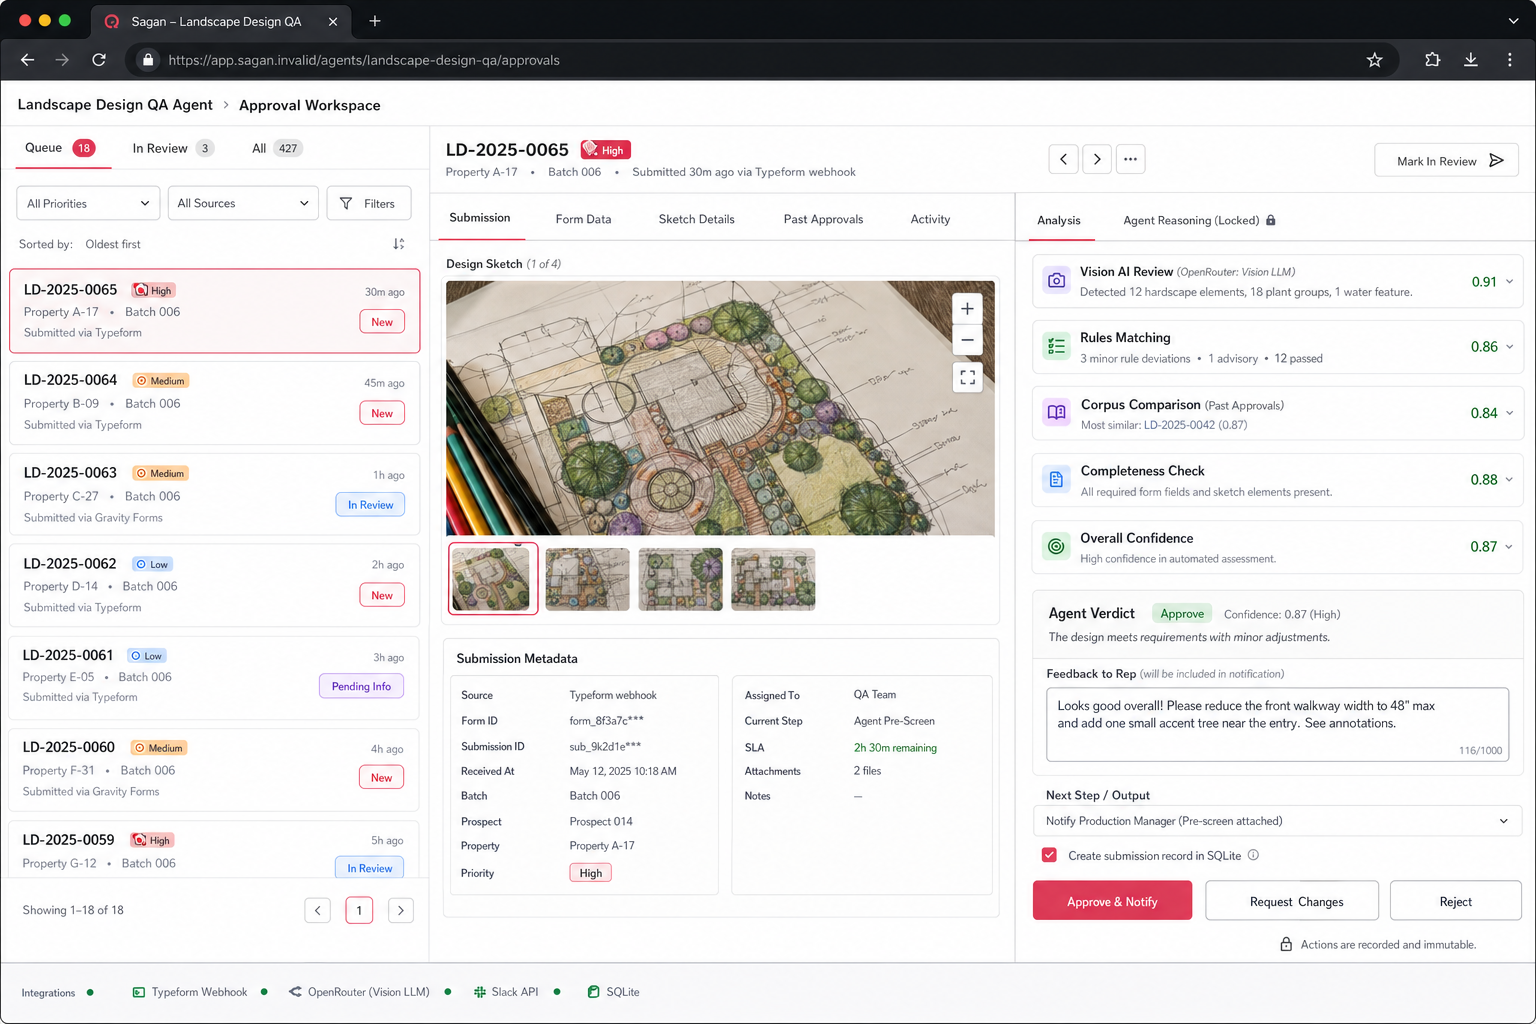
Task: Click the OpenRouter integration icon
Action: tap(295, 992)
